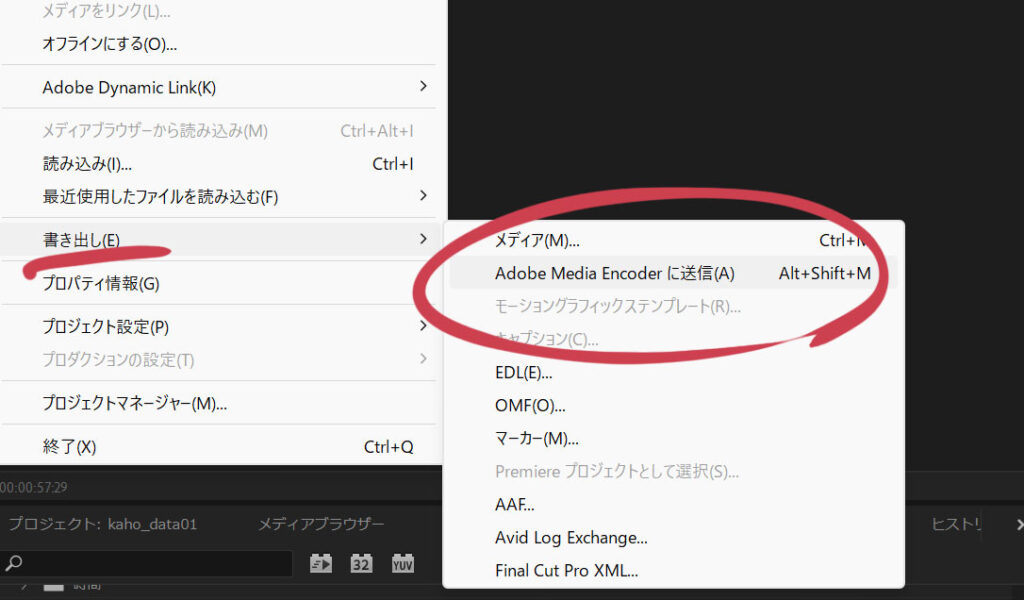Expand the bin folder in project list
Screen dimensions: 1024x600
tap(22, 586)
